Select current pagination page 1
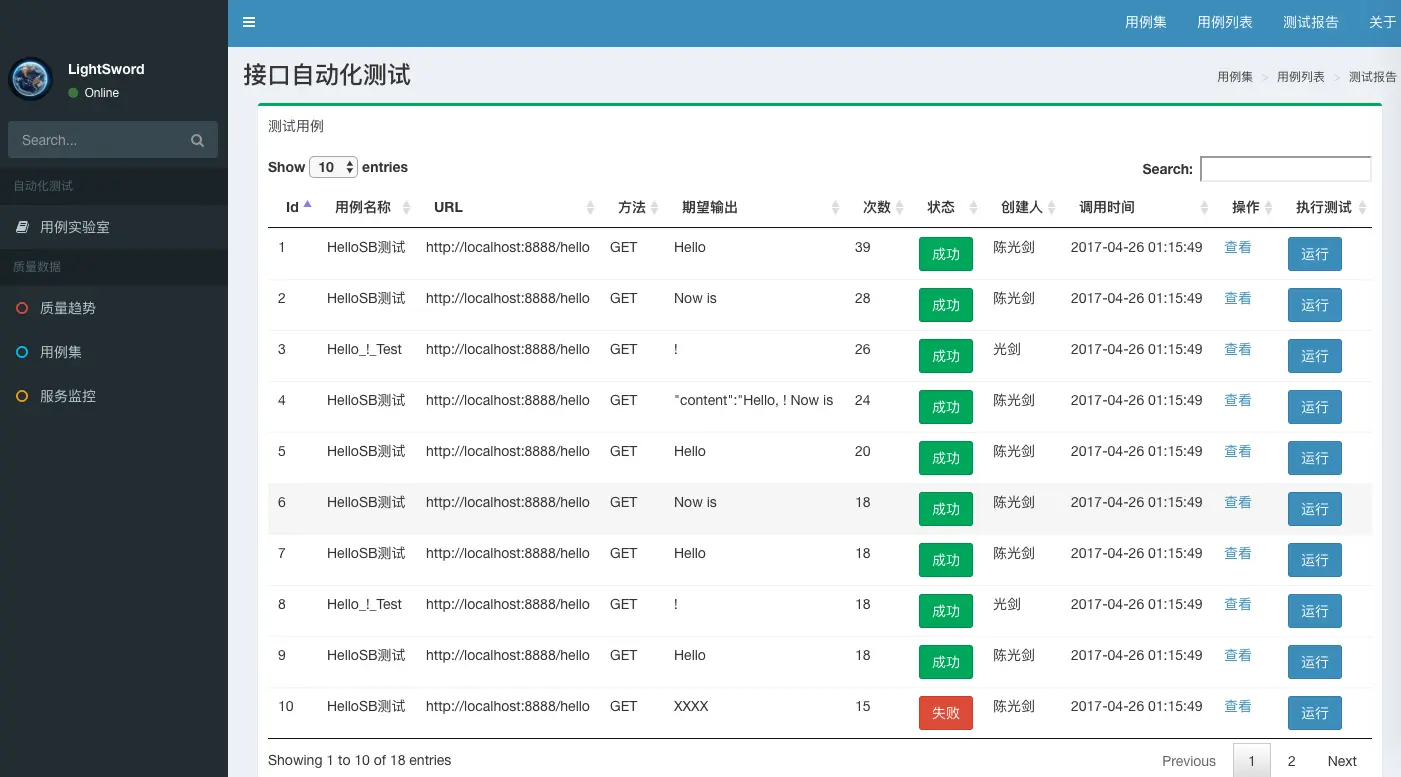The image size is (1401, 777). 1252,761
